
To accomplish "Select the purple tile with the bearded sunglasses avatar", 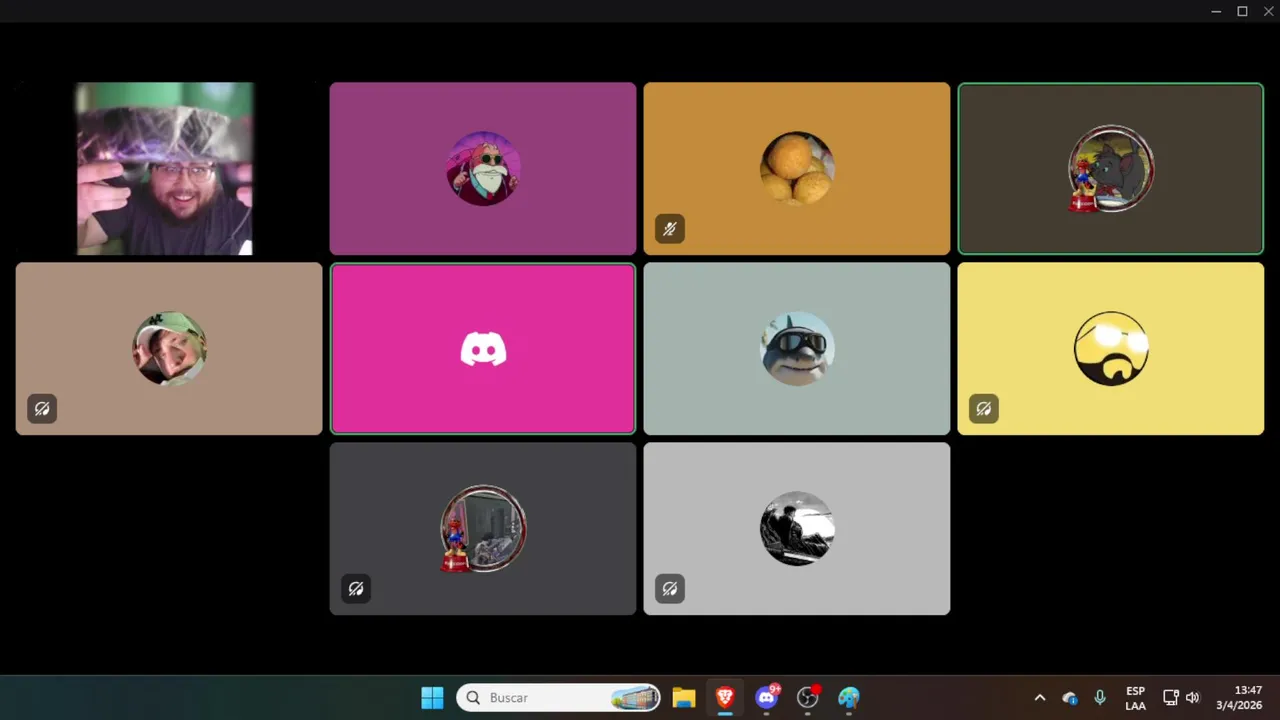I will pos(483,168).
